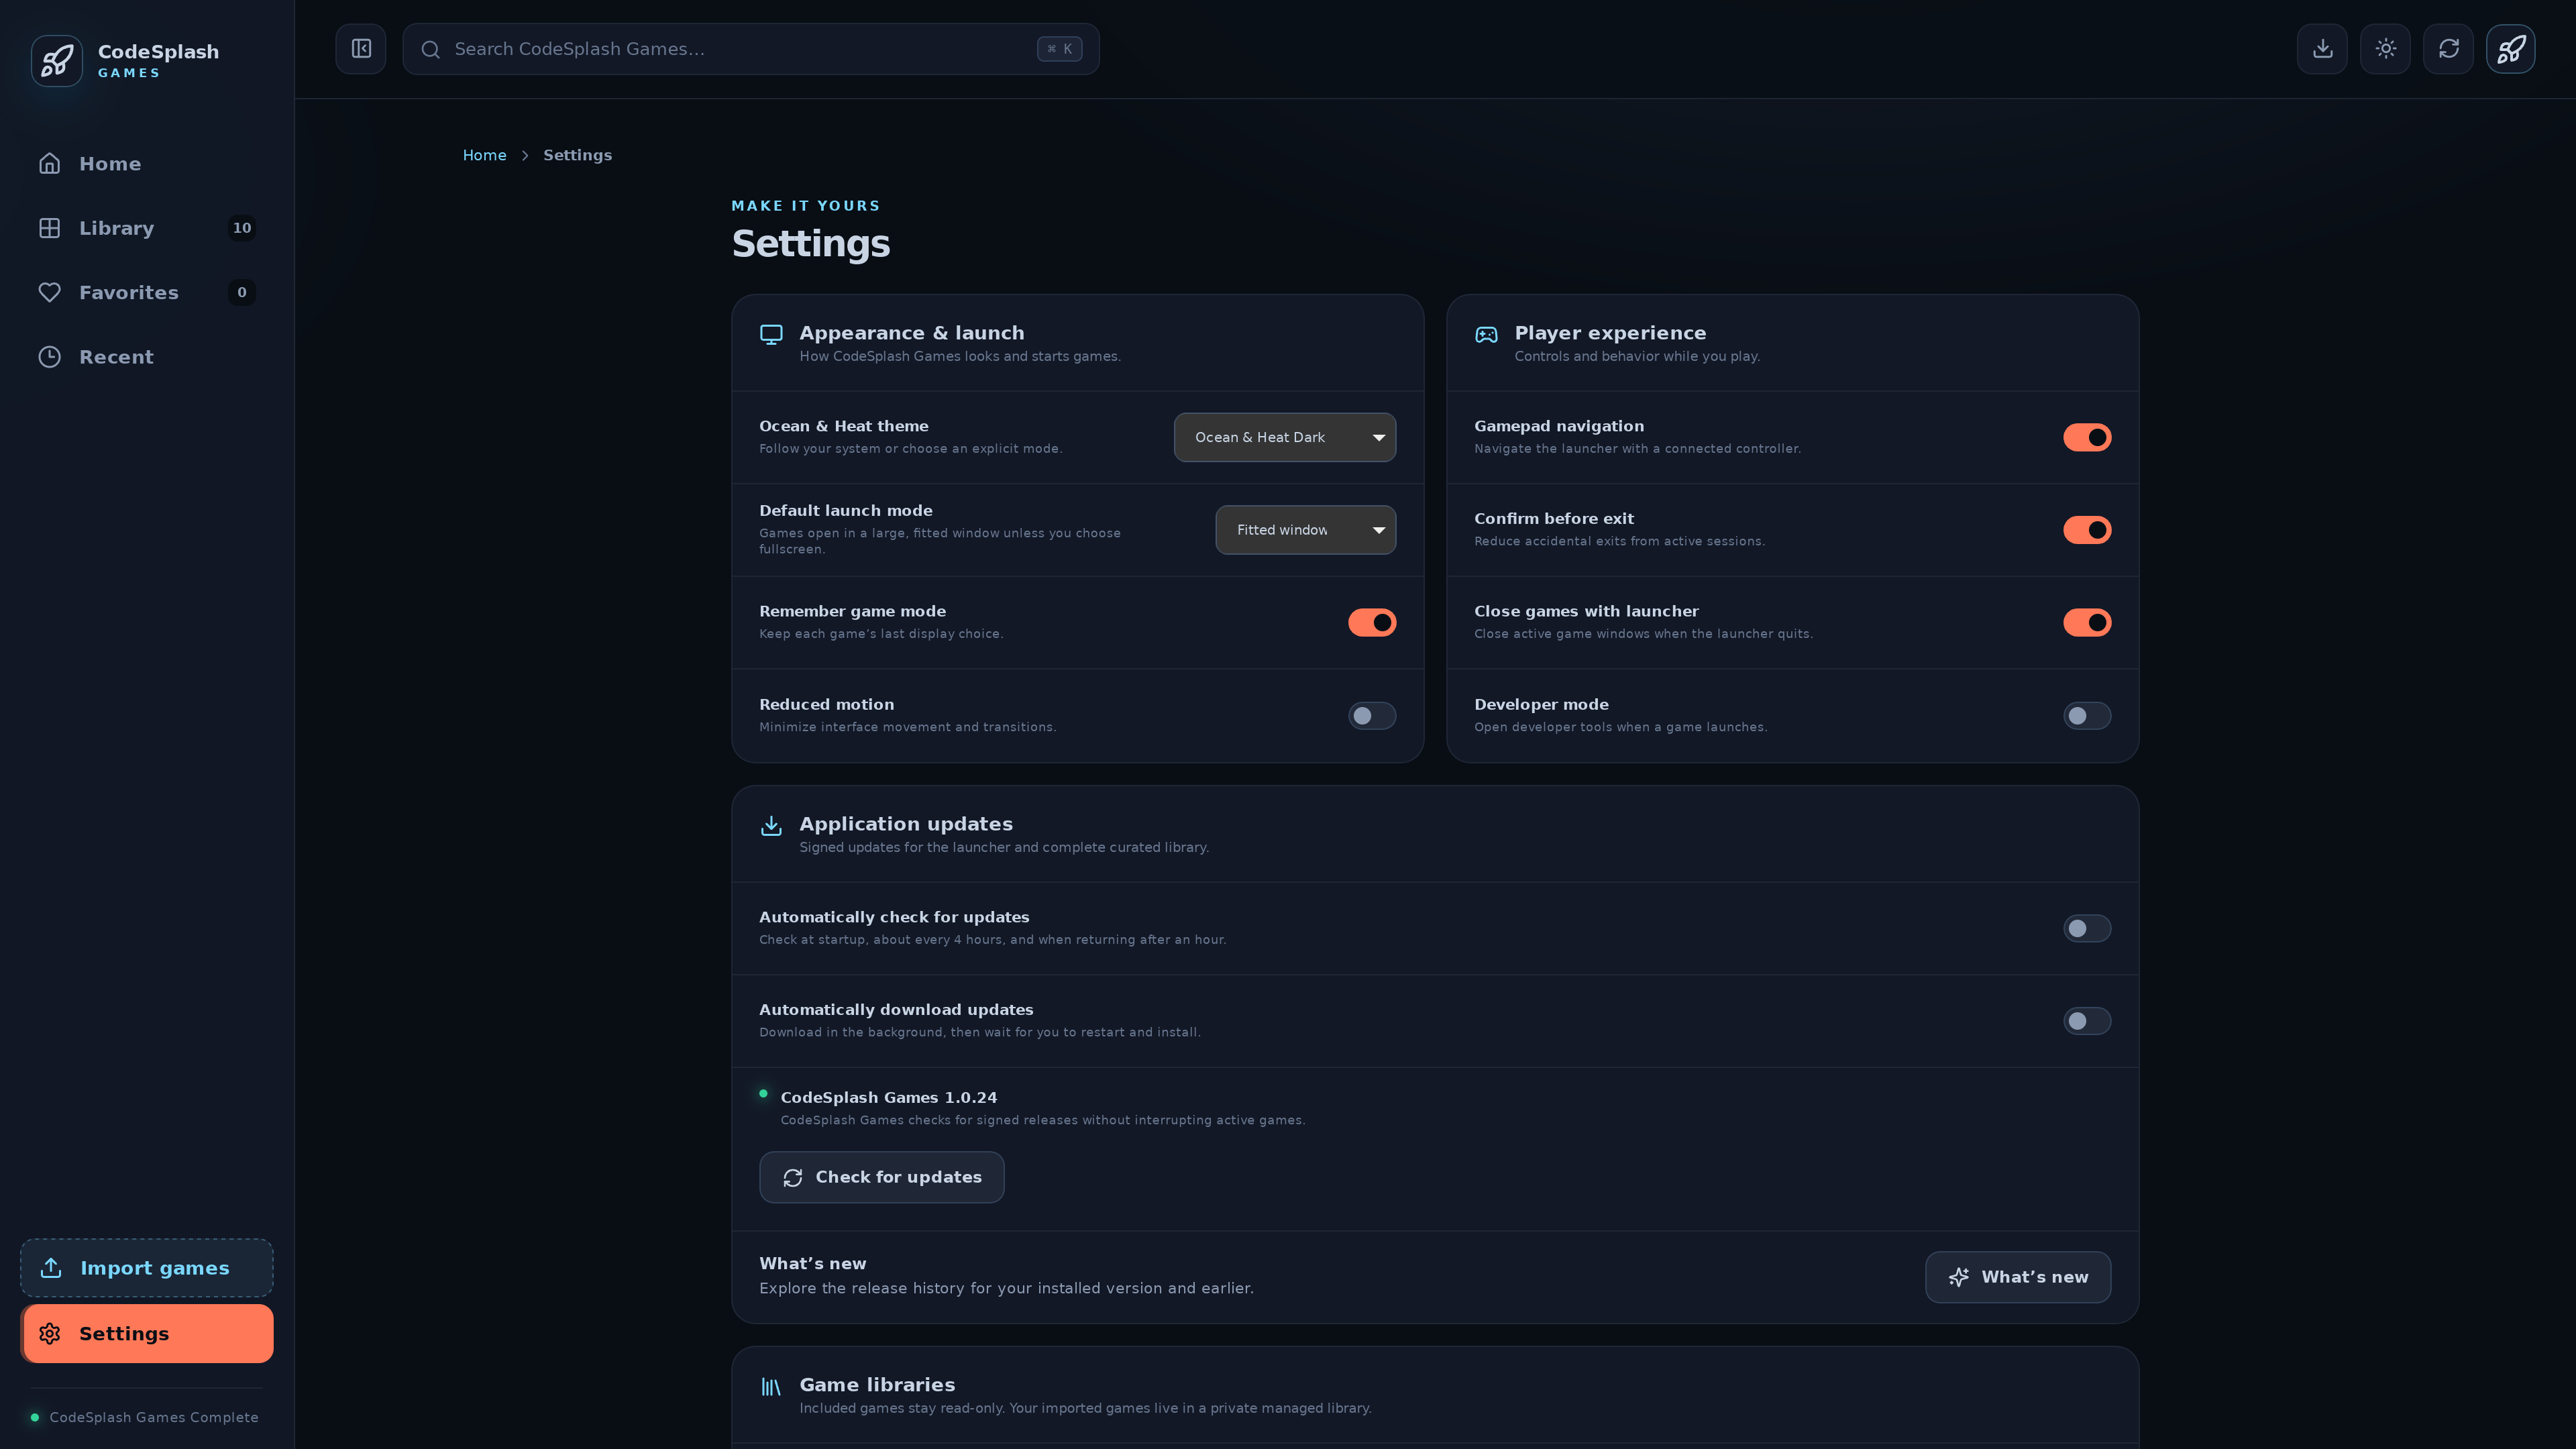The width and height of the screenshot is (2576, 1449).
Task: Click the Application updates heading
Action: (906, 824)
